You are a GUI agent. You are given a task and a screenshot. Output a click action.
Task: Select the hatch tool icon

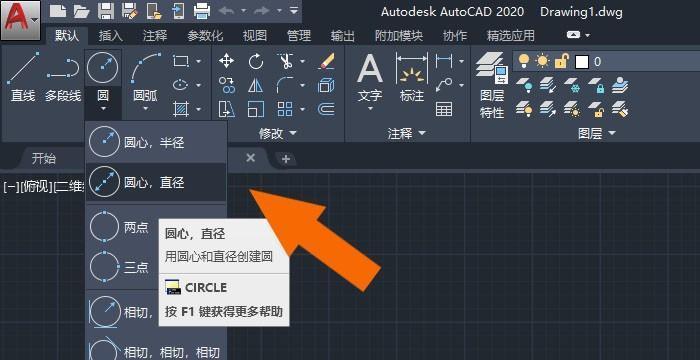(180, 109)
